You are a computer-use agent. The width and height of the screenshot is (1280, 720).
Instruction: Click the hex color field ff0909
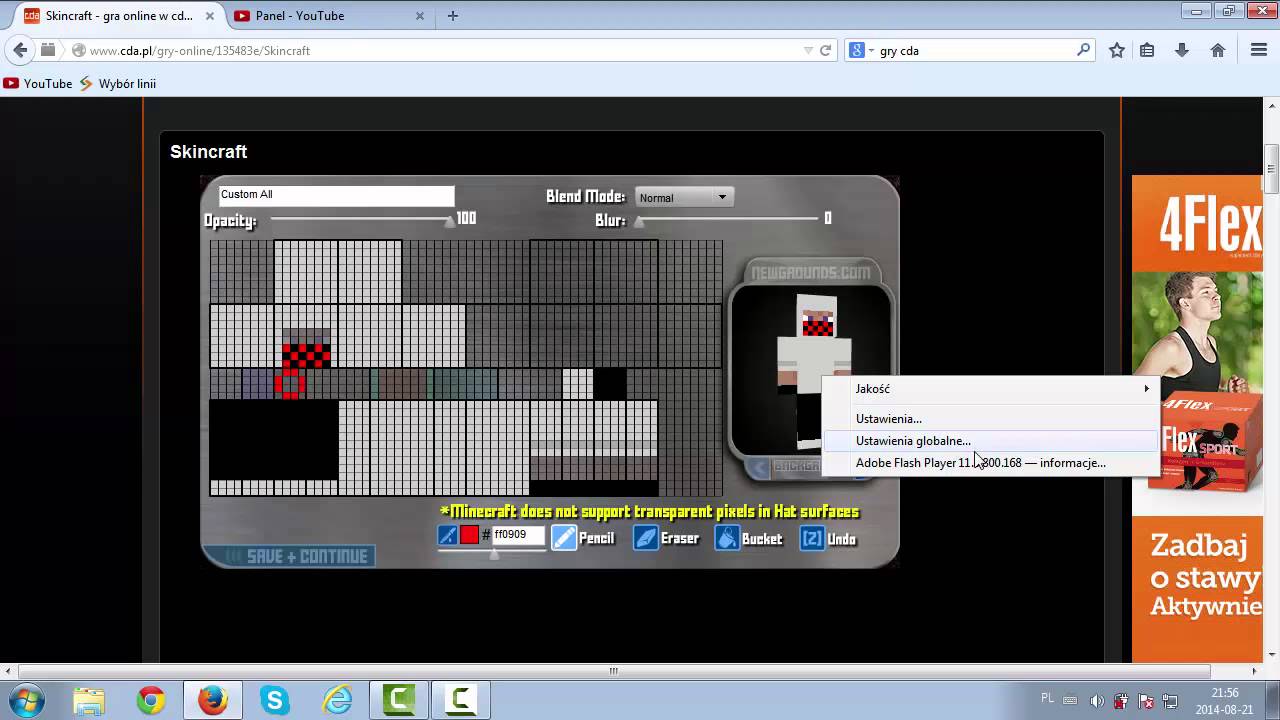[x=517, y=535]
